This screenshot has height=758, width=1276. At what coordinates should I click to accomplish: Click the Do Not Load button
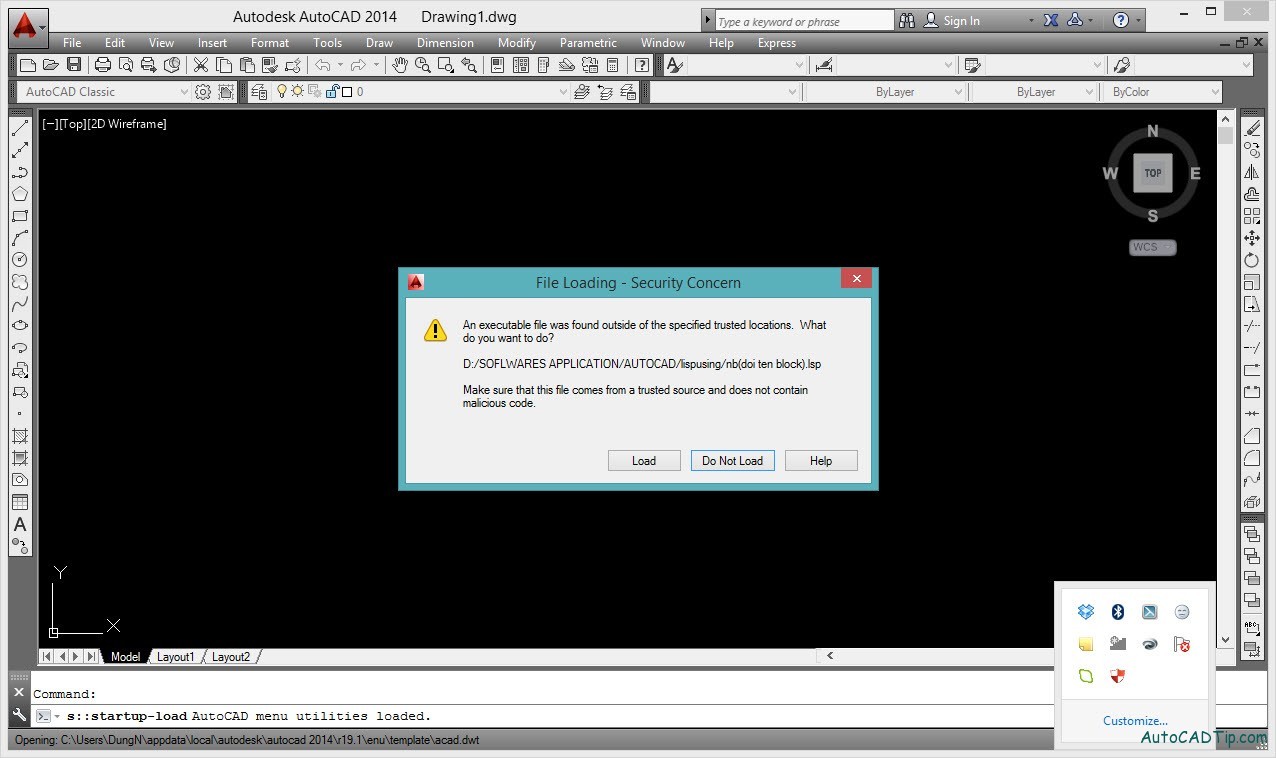point(732,461)
